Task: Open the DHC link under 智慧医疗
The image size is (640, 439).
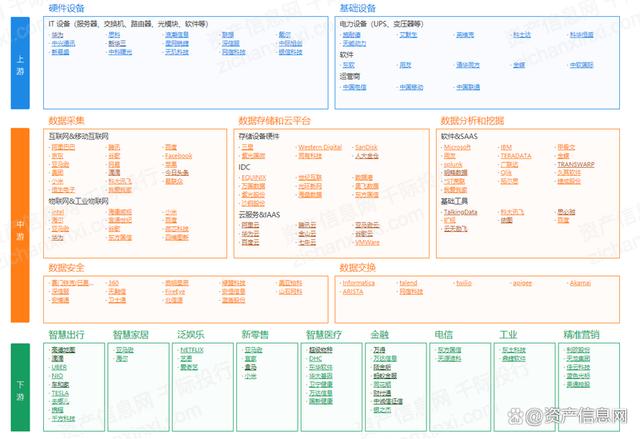Action: tap(315, 359)
